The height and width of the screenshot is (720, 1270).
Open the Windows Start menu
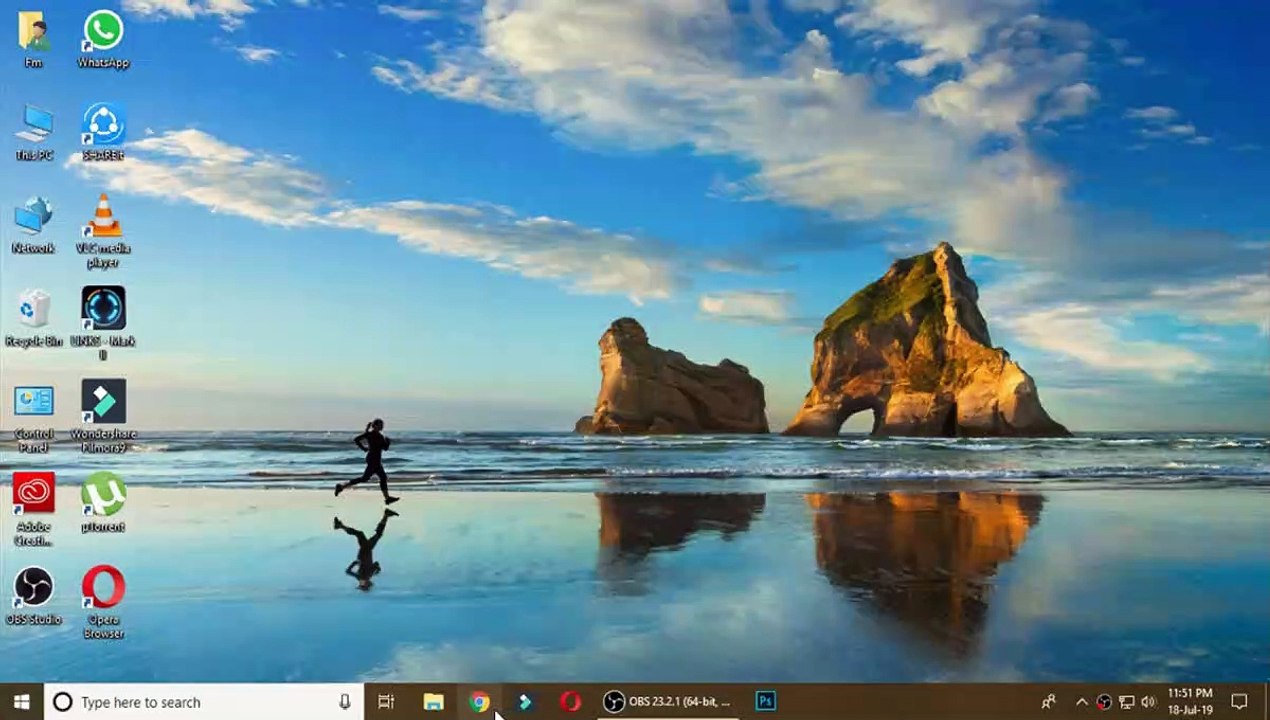click(x=22, y=702)
